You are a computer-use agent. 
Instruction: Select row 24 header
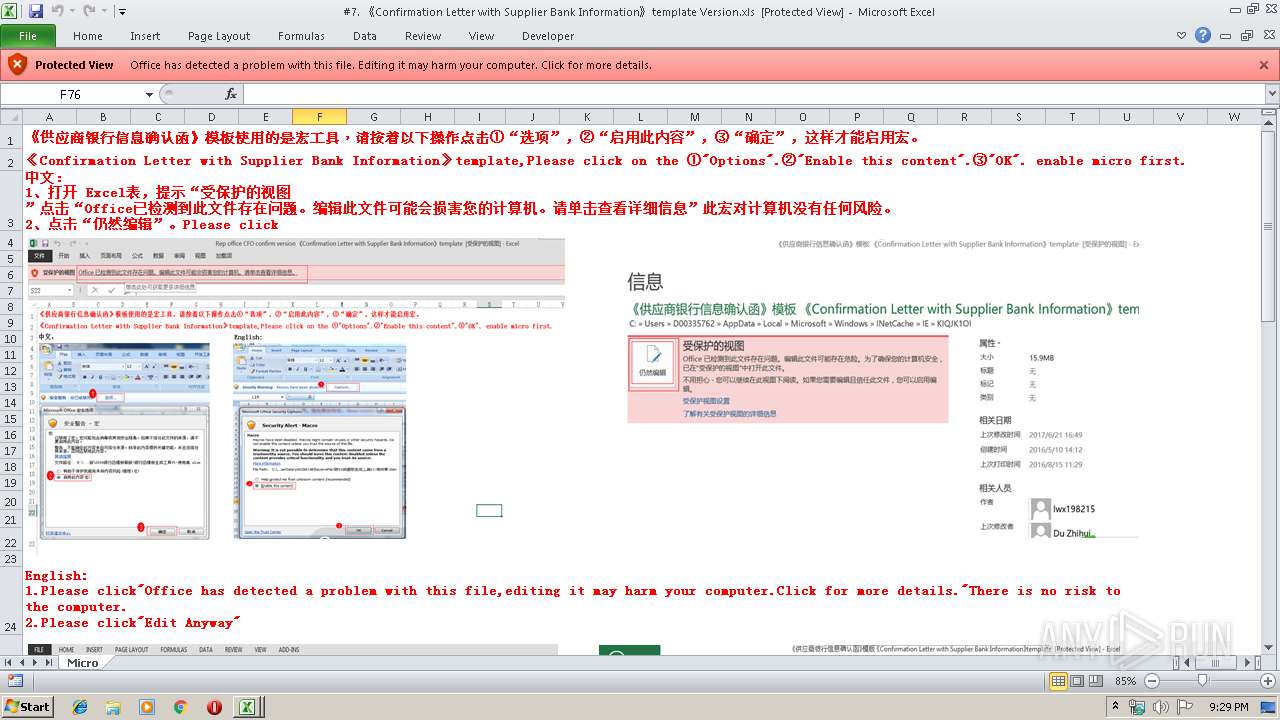click(x=10, y=626)
